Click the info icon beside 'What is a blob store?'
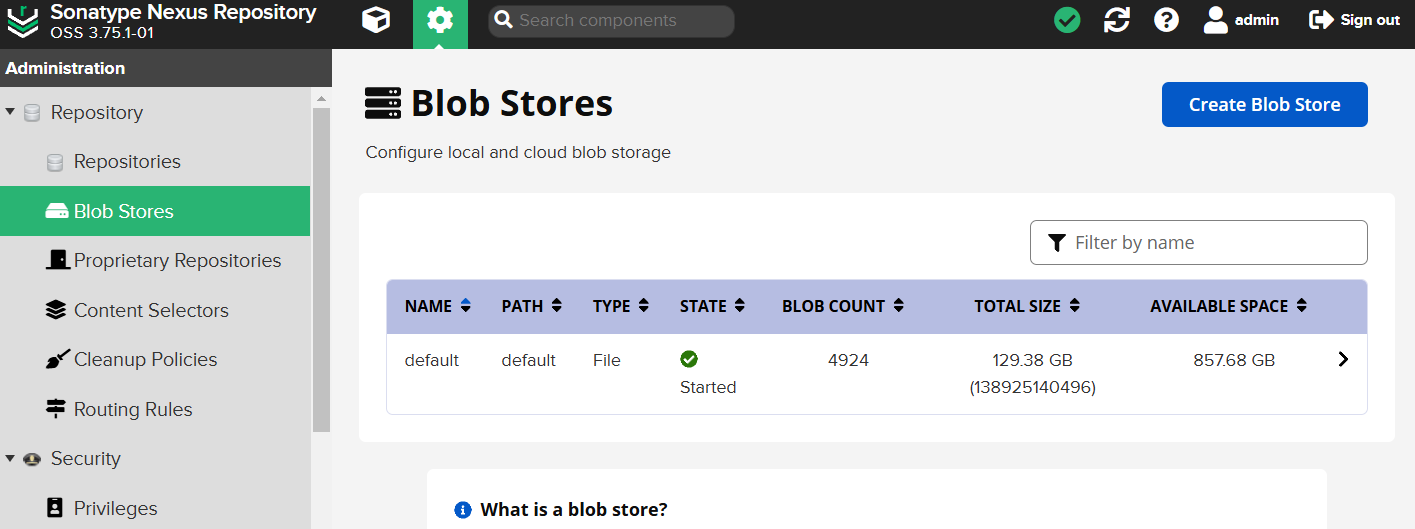Viewport: 1415px width, 529px height. [x=462, y=510]
